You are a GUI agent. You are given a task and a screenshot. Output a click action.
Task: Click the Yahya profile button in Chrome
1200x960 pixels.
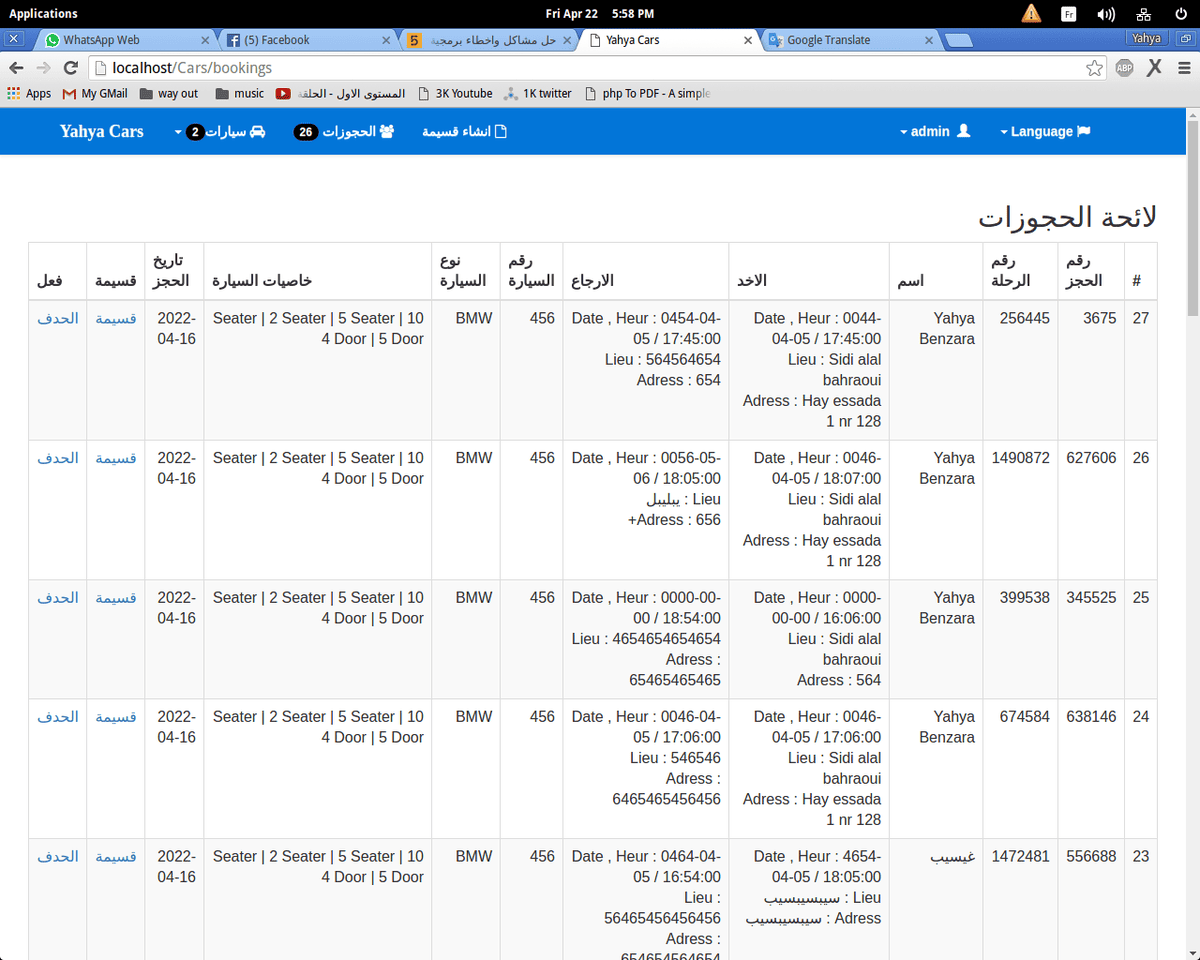[x=1146, y=39]
